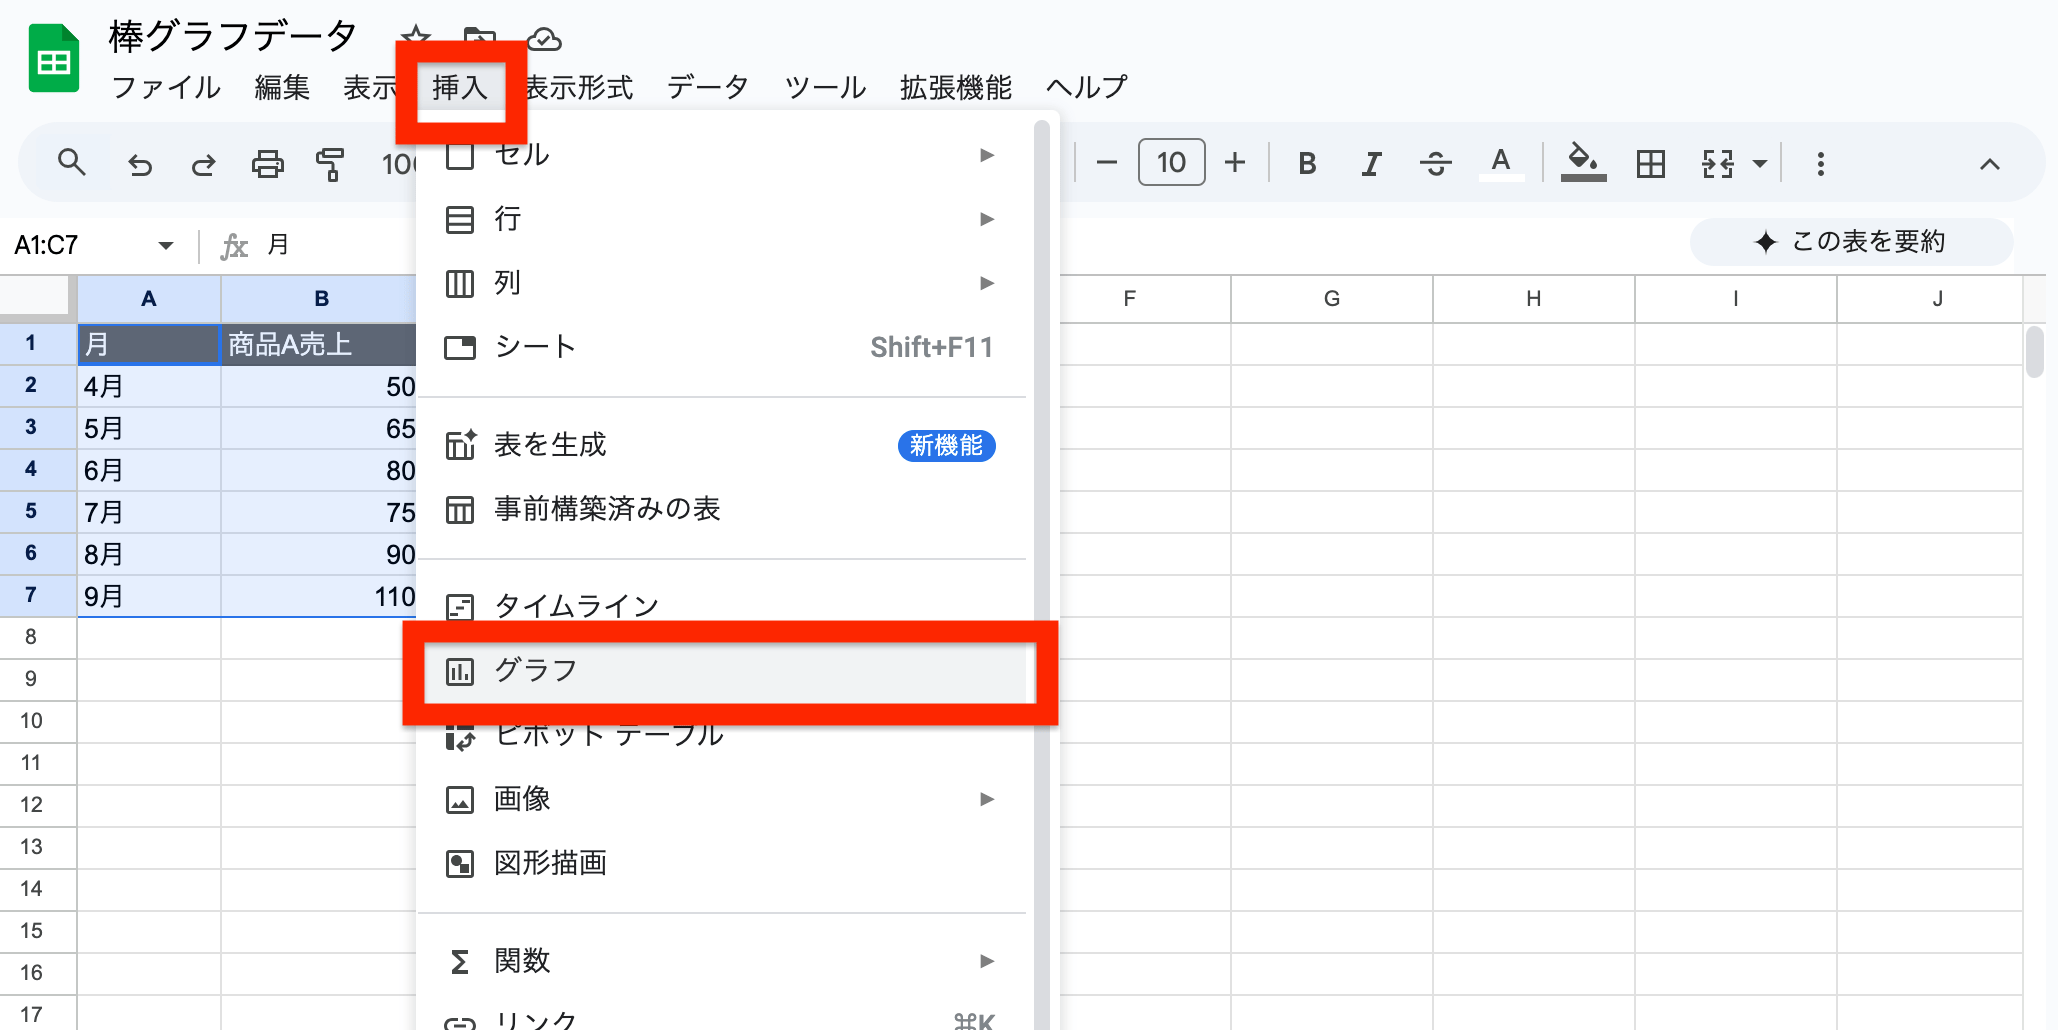The height and width of the screenshot is (1030, 2058).
Task: Expand the merge cells options arrow
Action: (1759, 162)
